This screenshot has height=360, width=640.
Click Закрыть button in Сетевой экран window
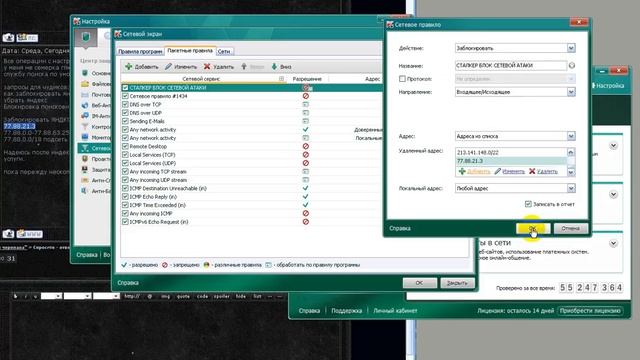(457, 283)
